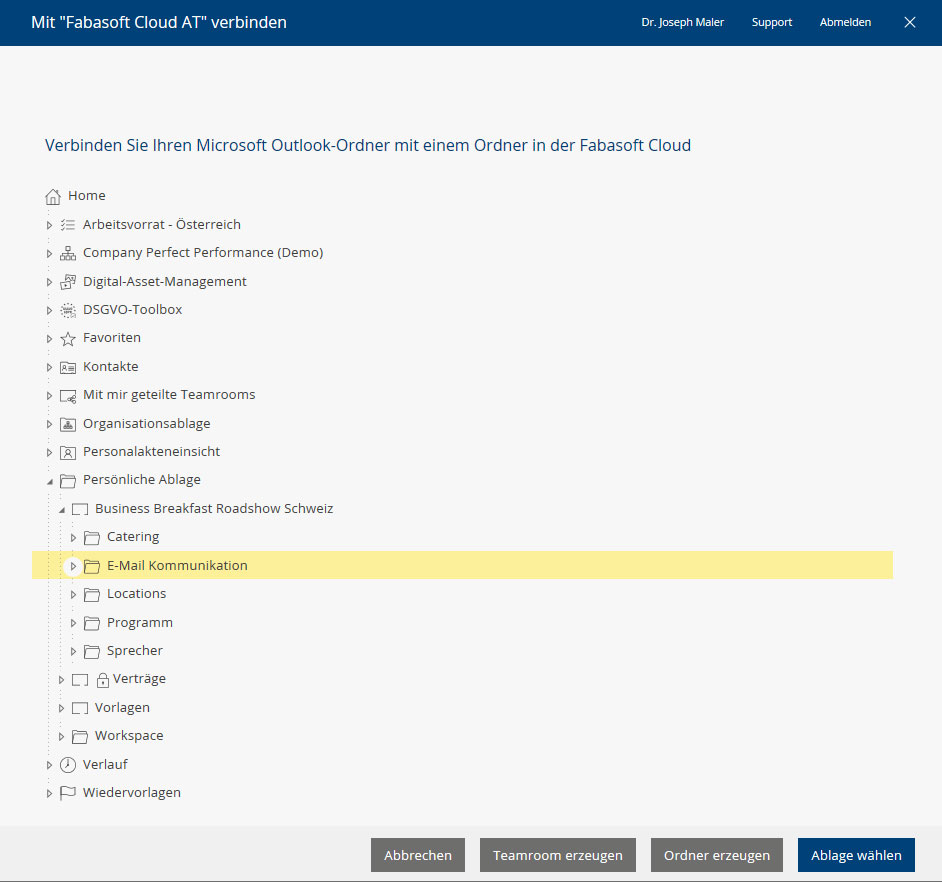Click the Locations folder icon
This screenshot has width=942, height=882.
(92, 594)
